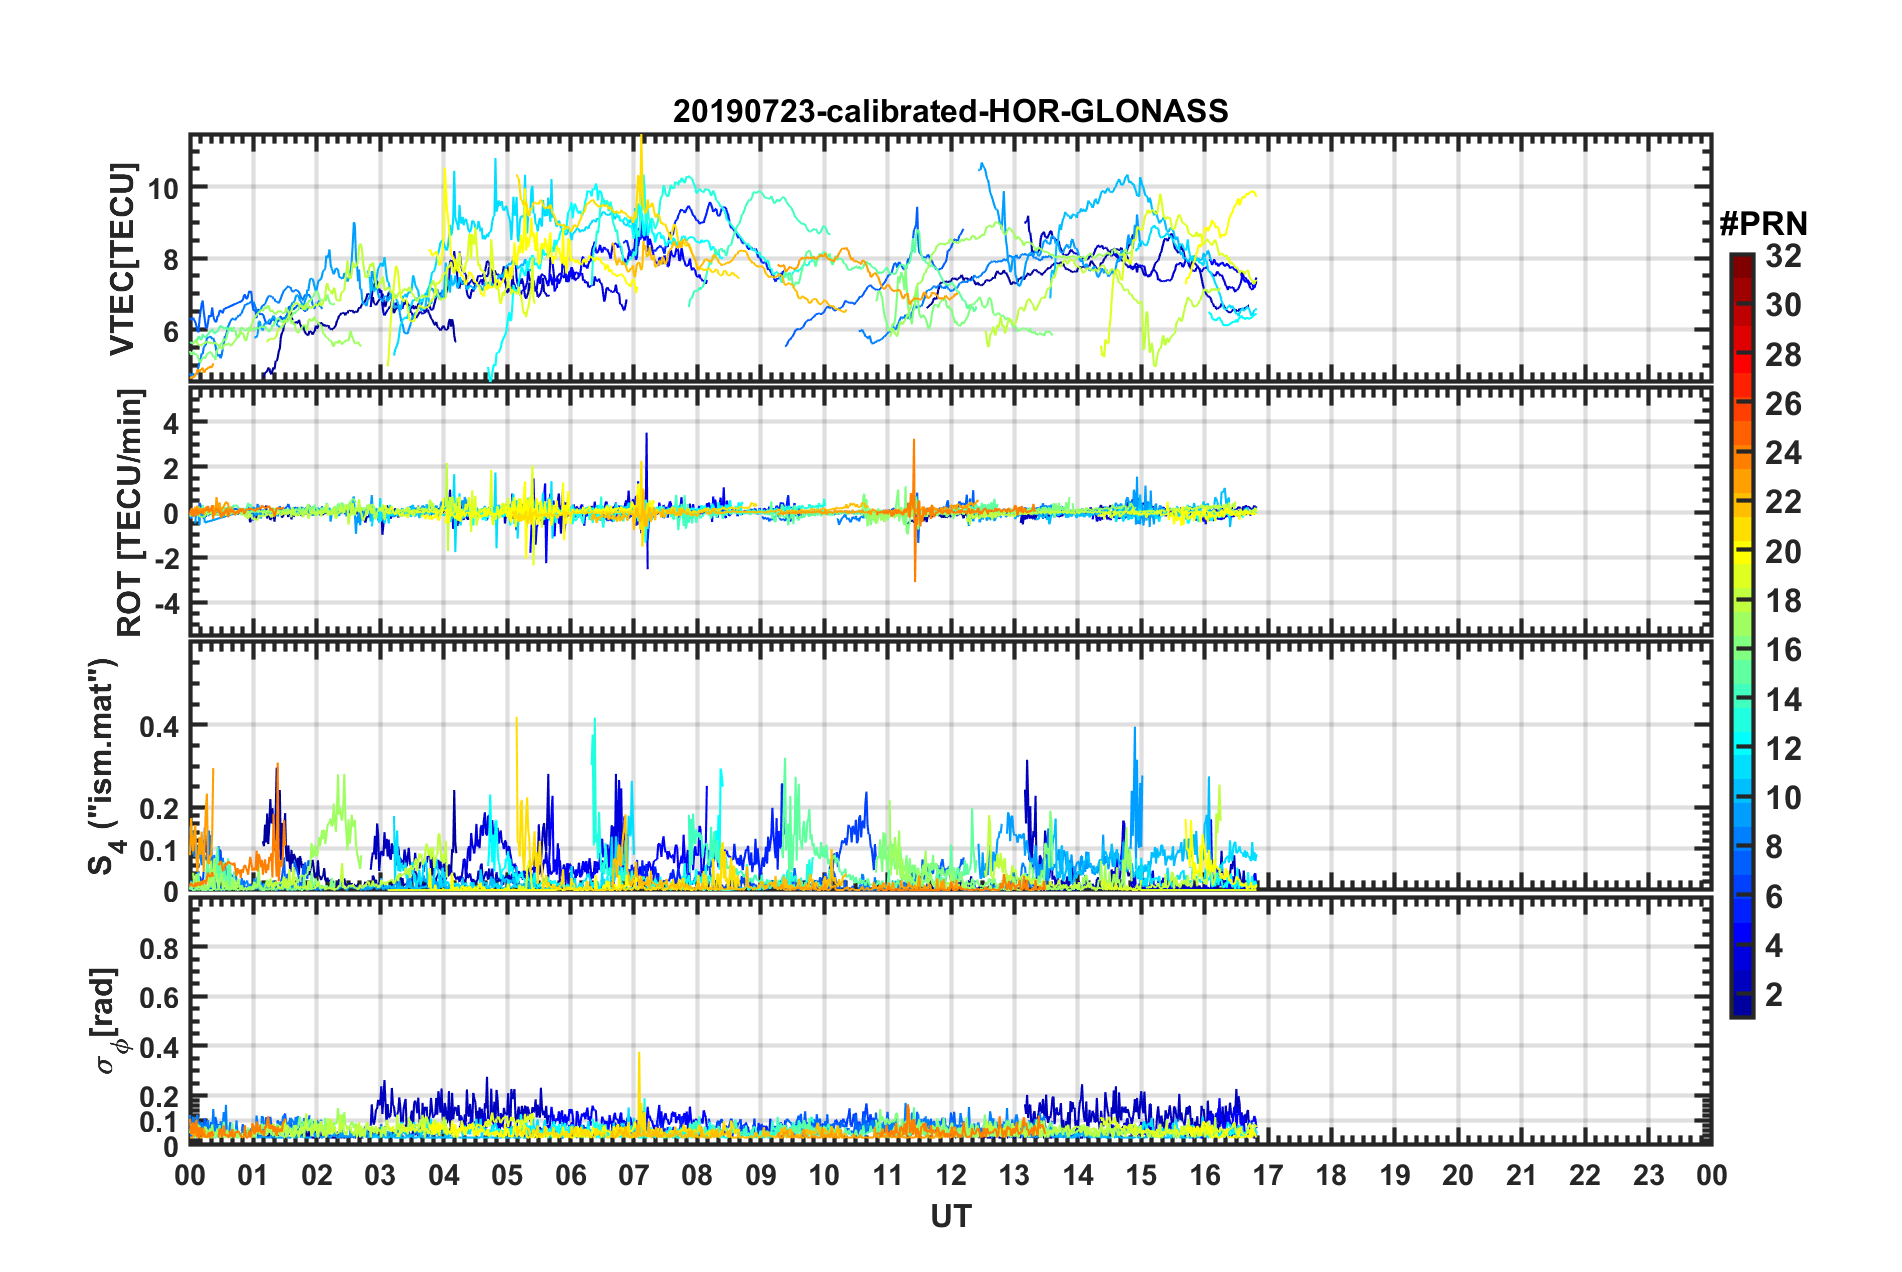Click the S4 ("ism.mat") axis label
Viewport: 1902px width, 1272px height.
tap(103, 766)
